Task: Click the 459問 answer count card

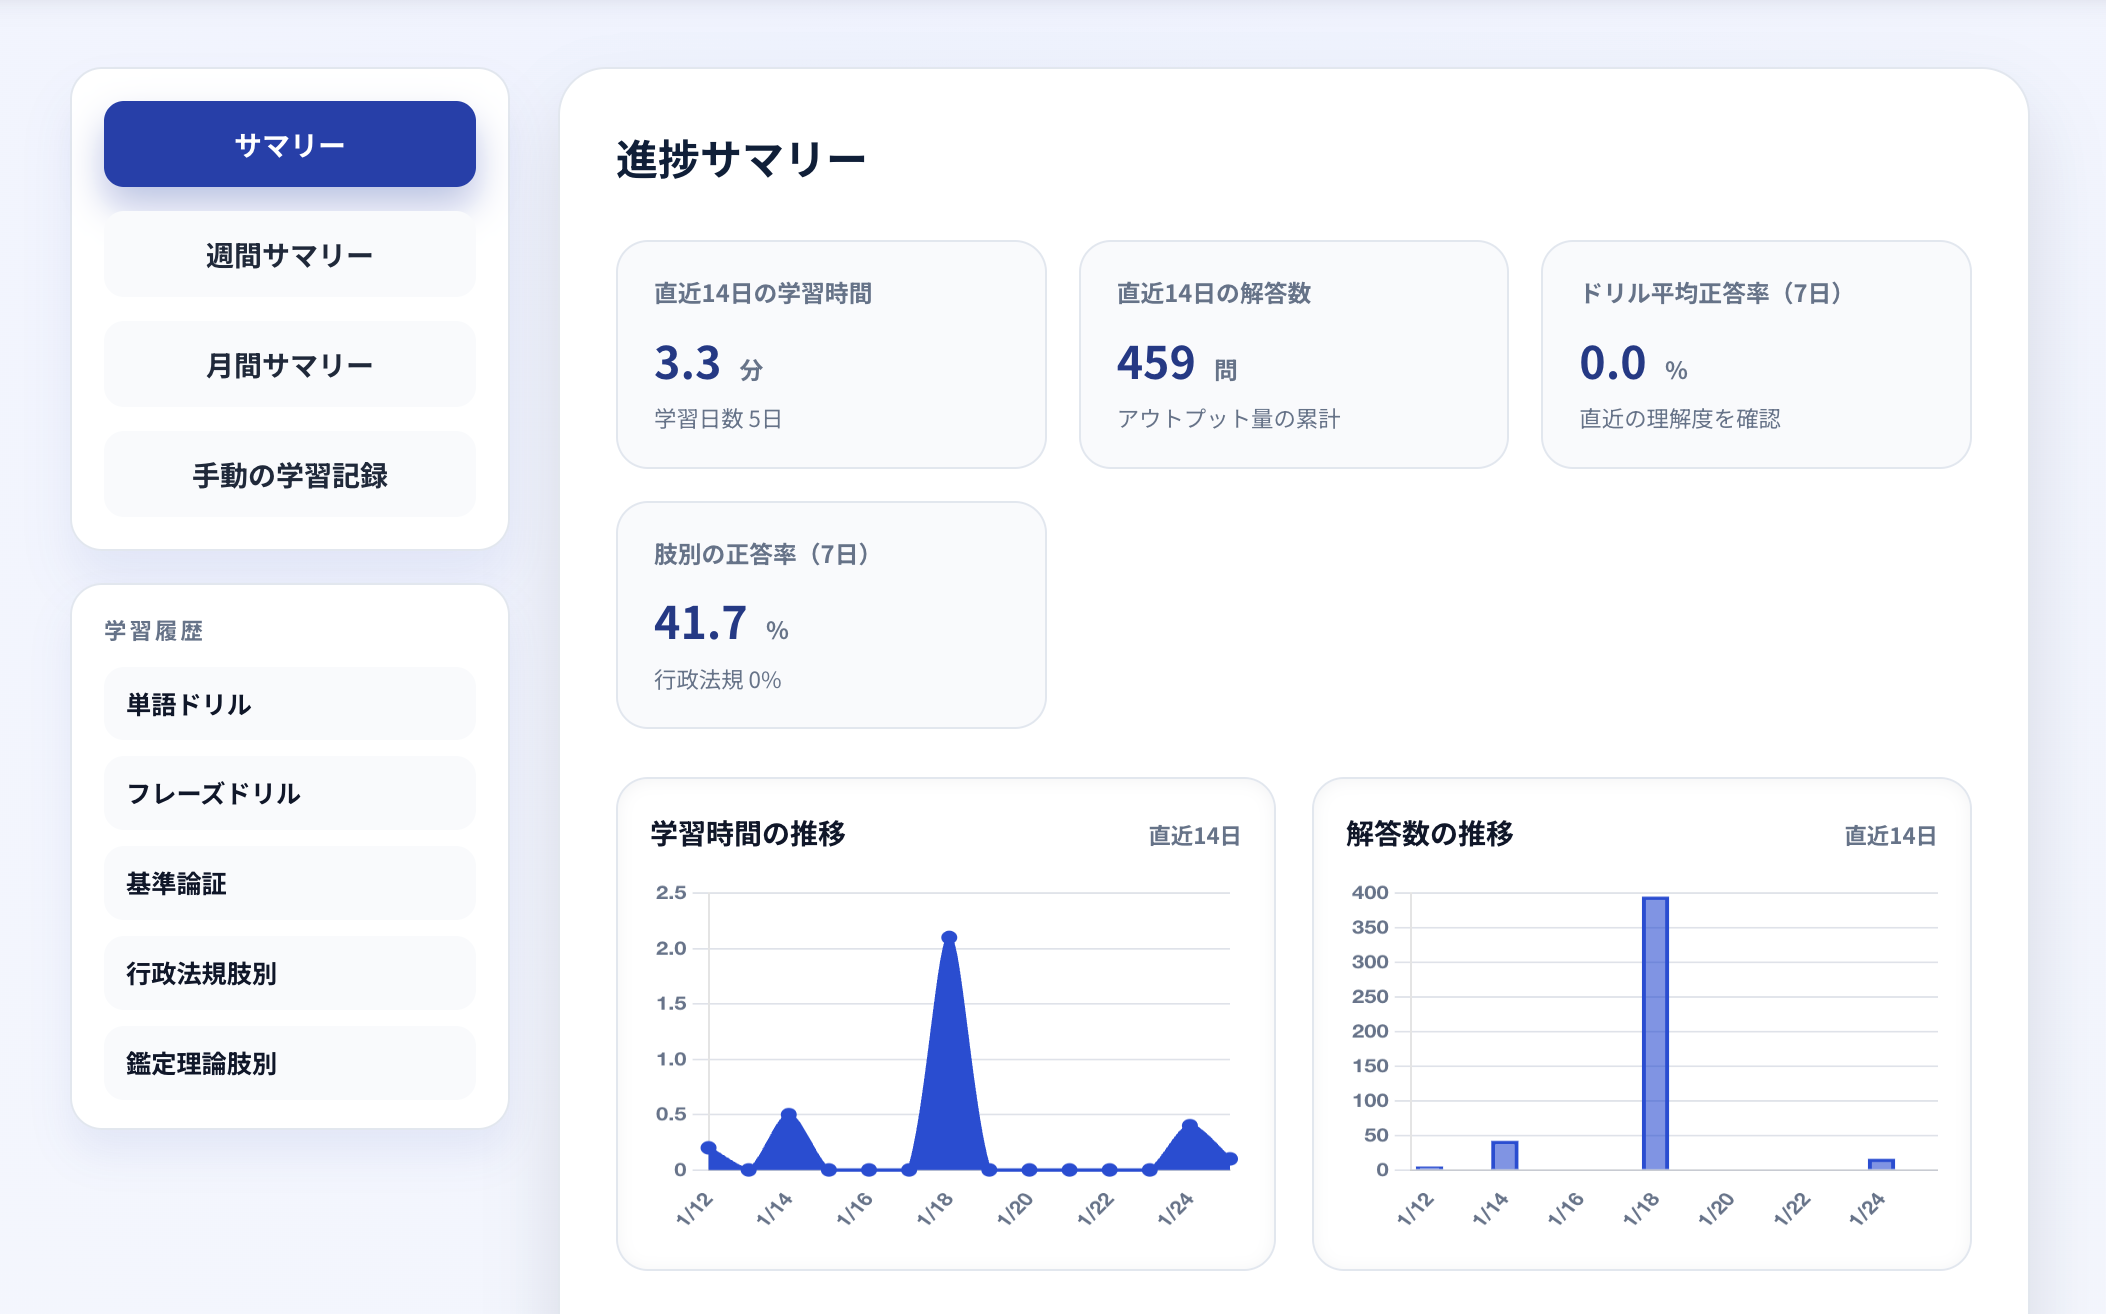Action: tap(1294, 354)
